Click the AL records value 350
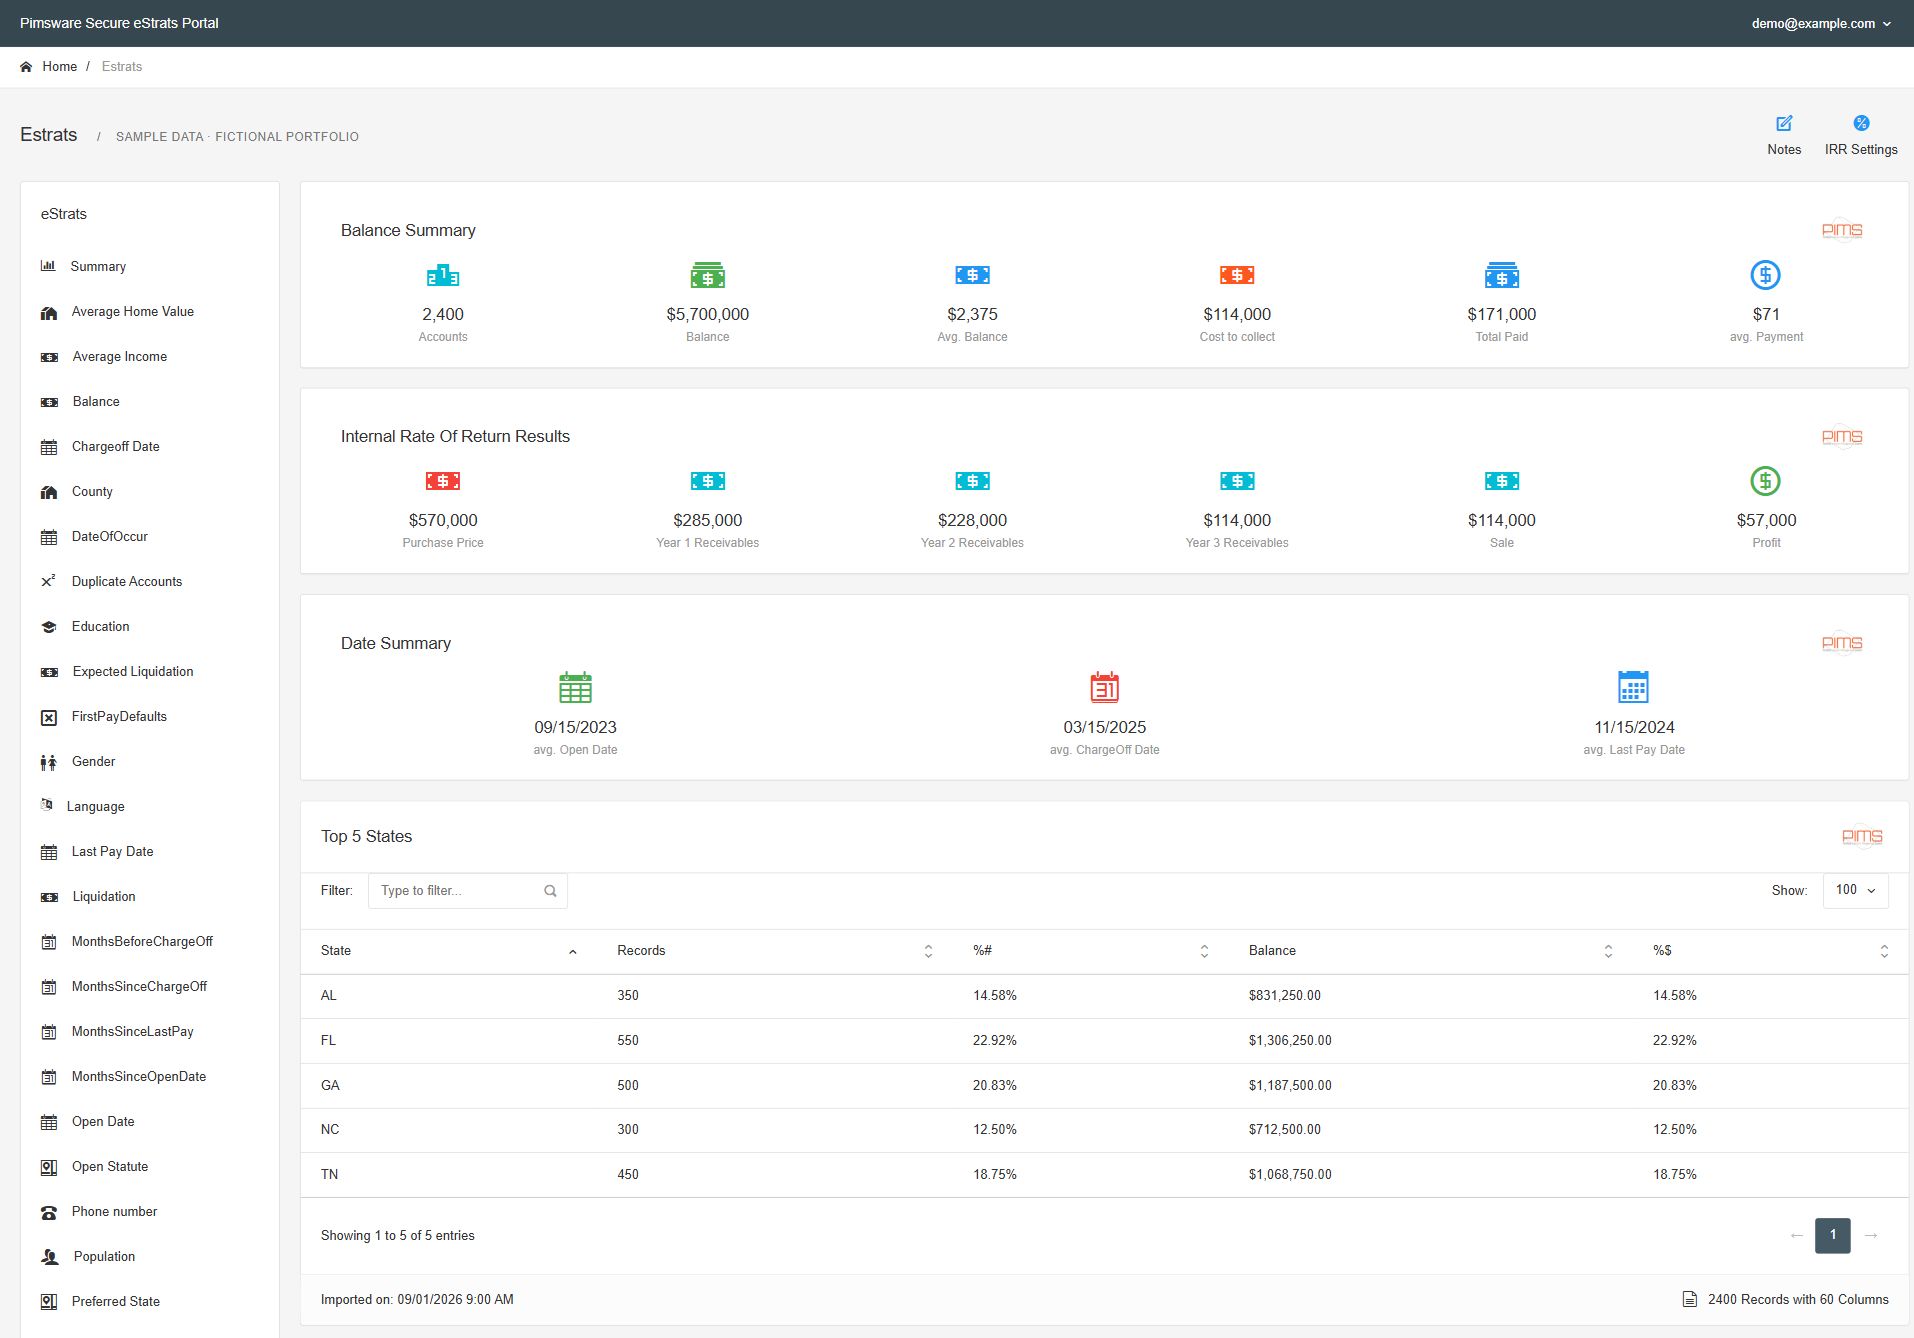 point(628,996)
